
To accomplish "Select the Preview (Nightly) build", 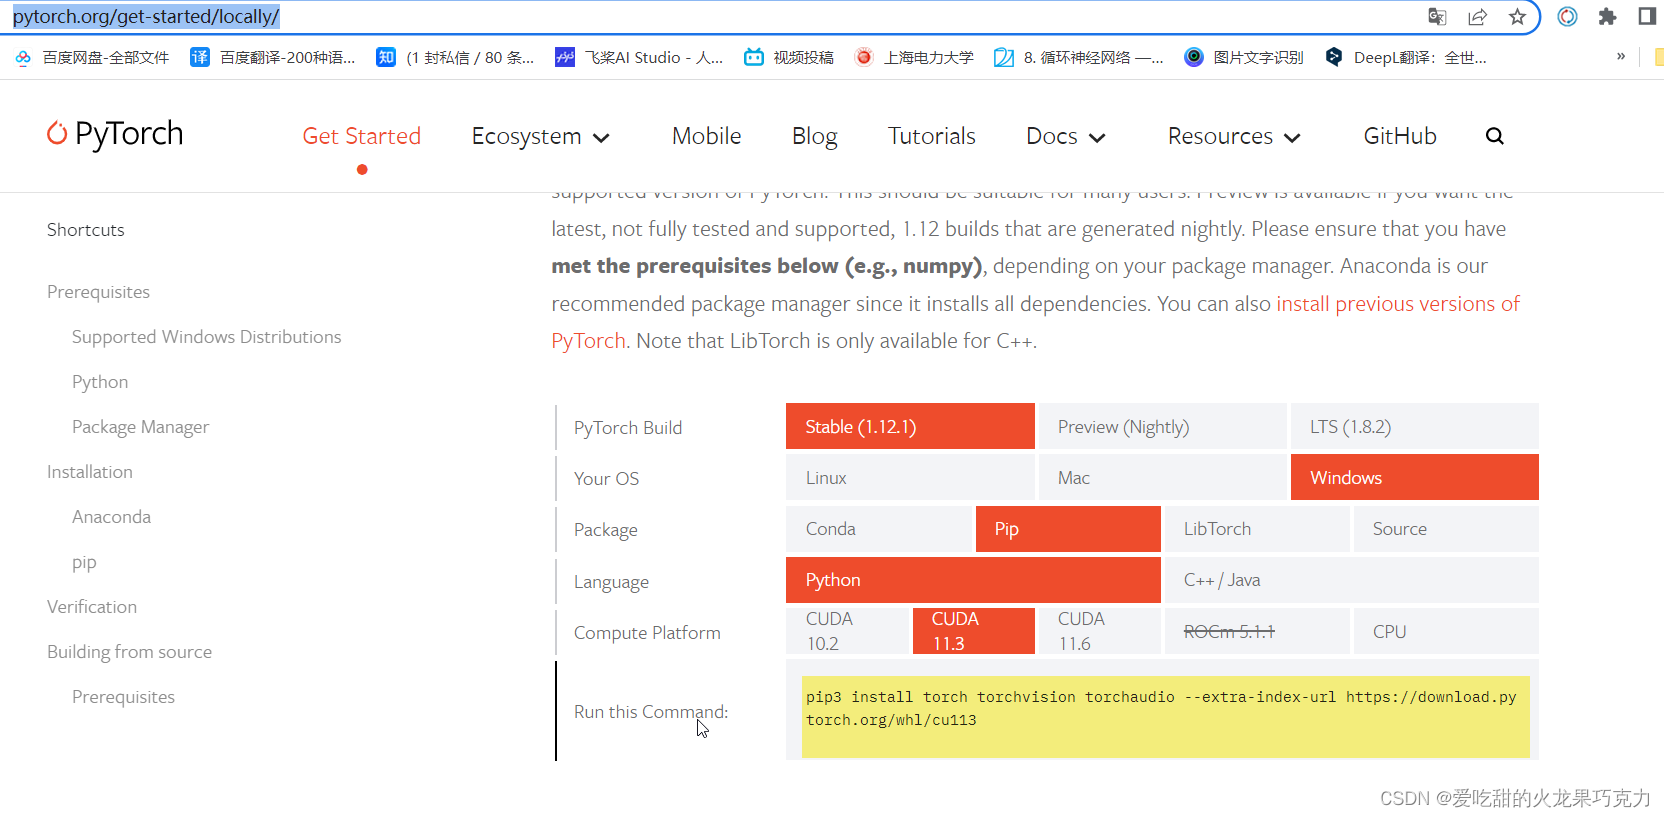I will pos(1162,426).
